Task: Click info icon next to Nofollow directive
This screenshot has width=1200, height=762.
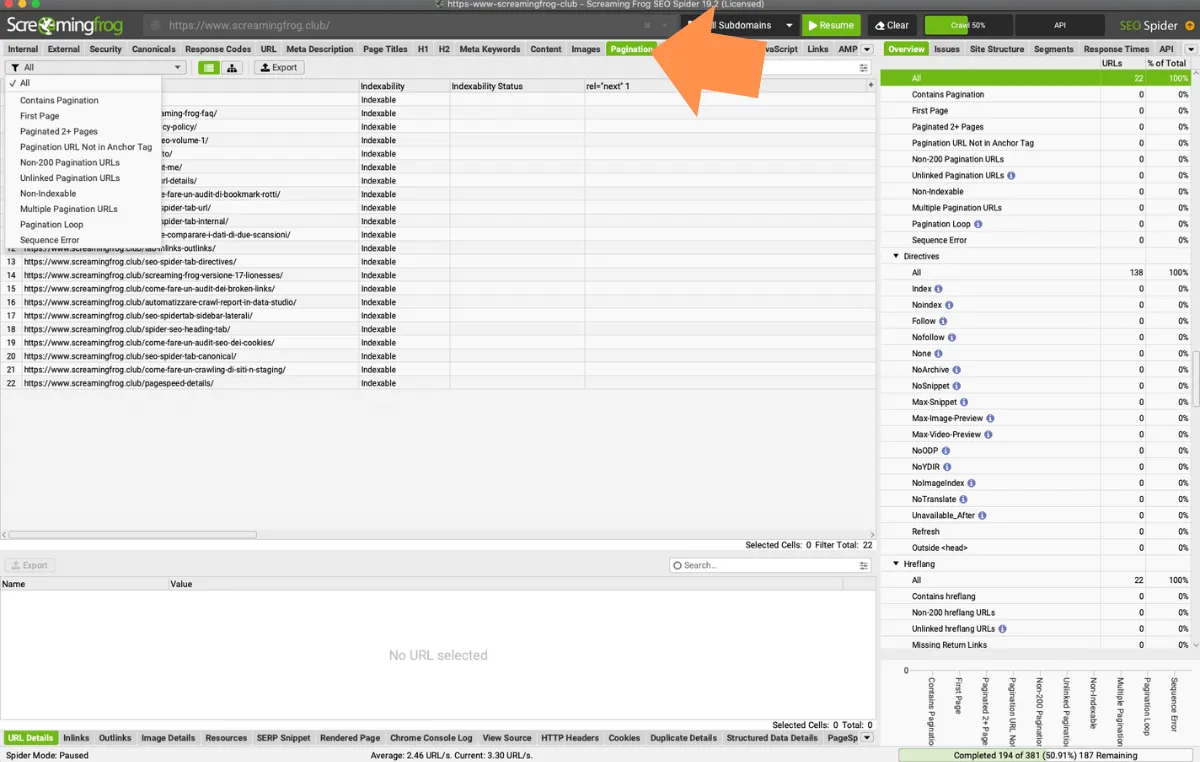Action: coord(945,338)
